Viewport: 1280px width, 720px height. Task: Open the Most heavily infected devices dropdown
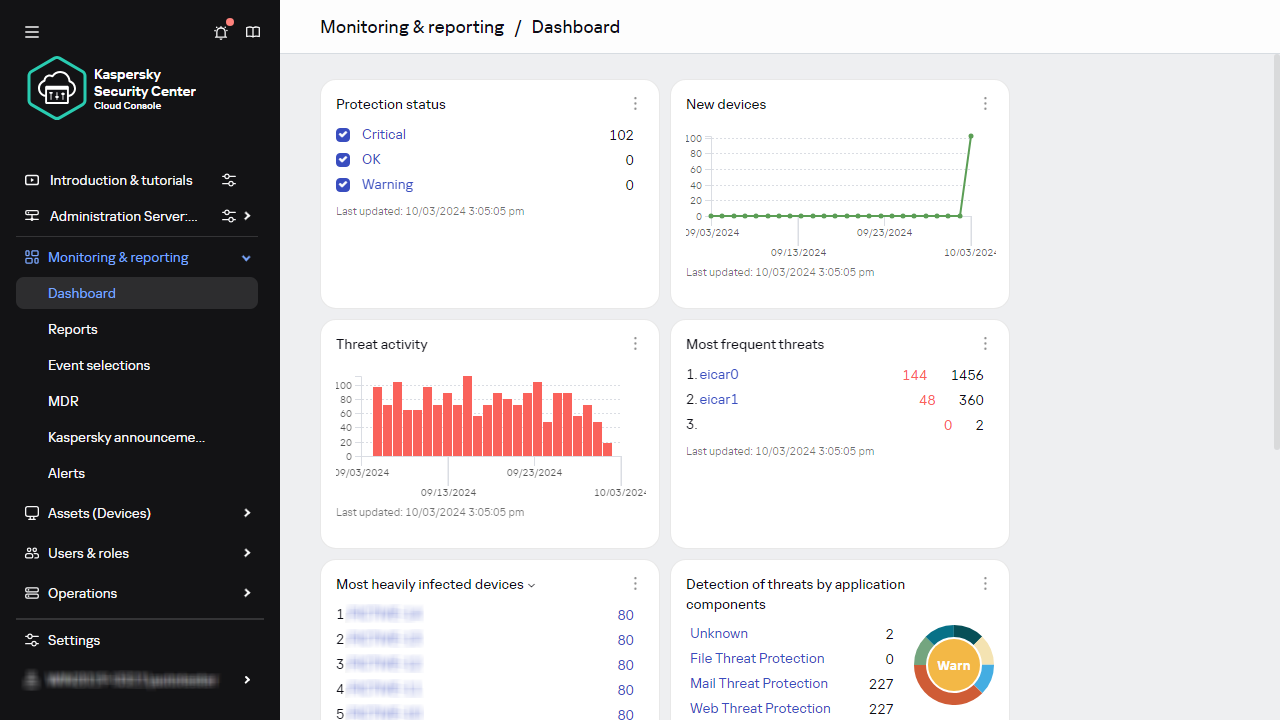pyautogui.click(x=531, y=585)
